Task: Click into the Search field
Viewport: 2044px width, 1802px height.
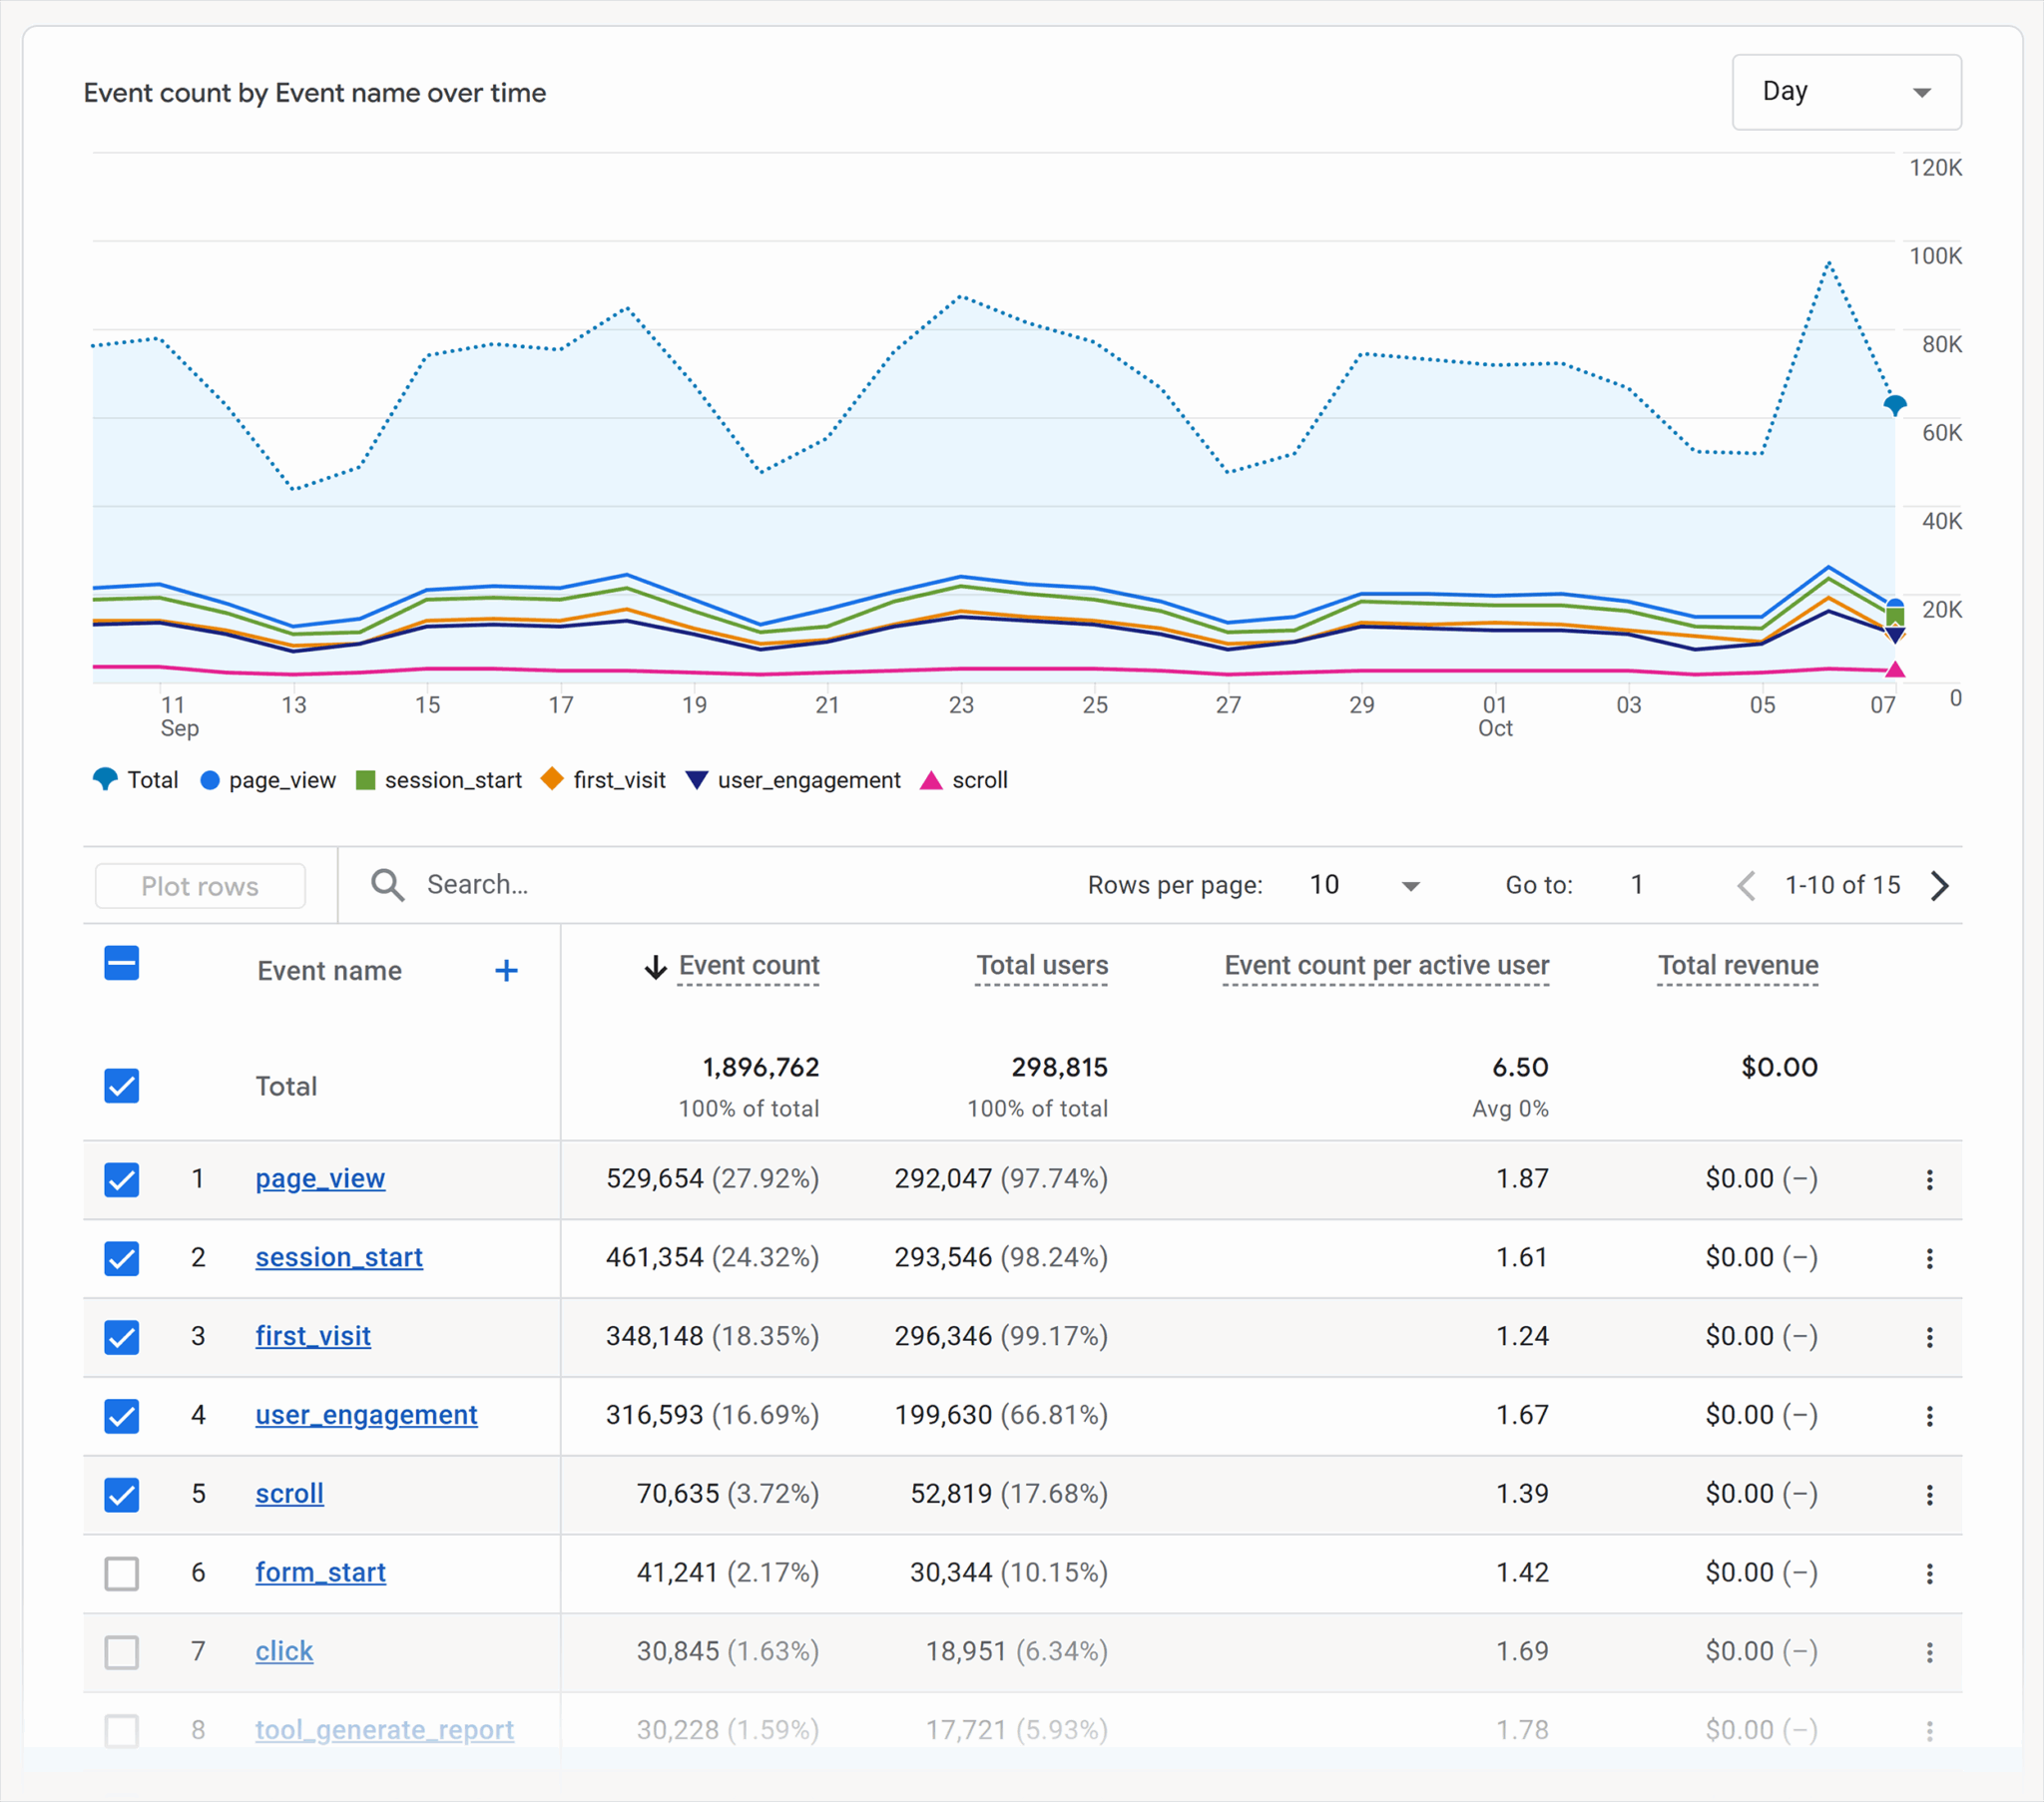Action: [700, 885]
